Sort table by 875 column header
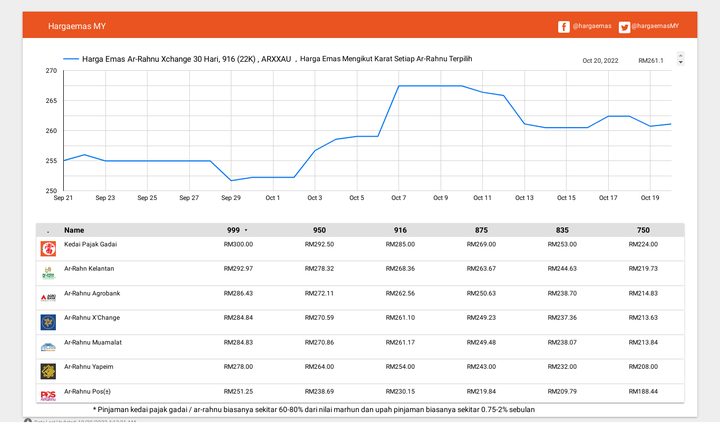The image size is (720, 430). [481, 230]
